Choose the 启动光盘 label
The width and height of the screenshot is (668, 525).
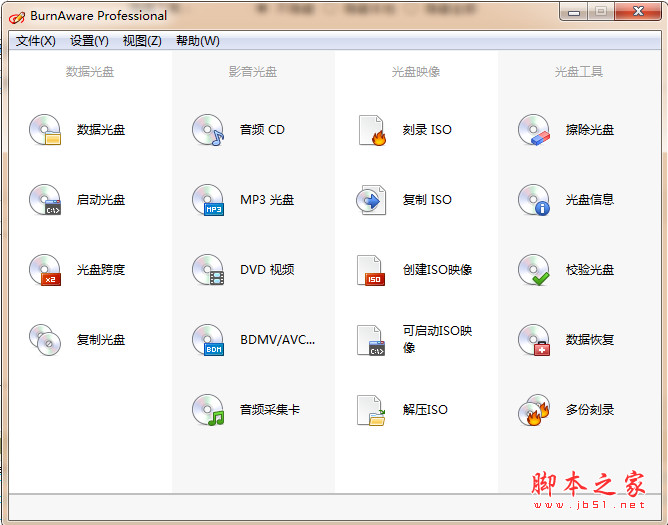pos(101,199)
